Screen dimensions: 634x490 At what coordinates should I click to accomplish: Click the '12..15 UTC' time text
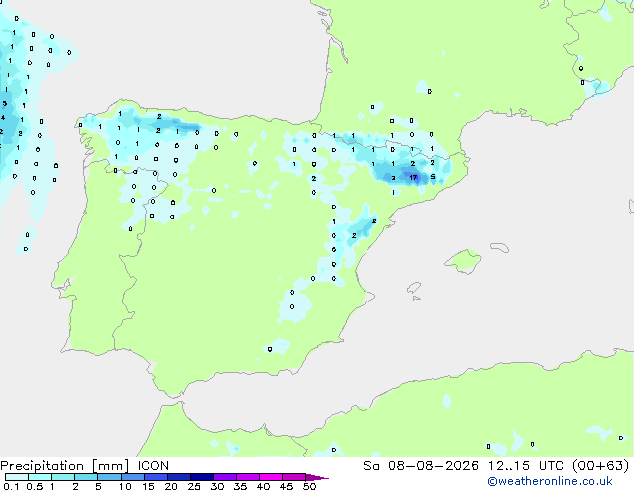[x=526, y=466]
